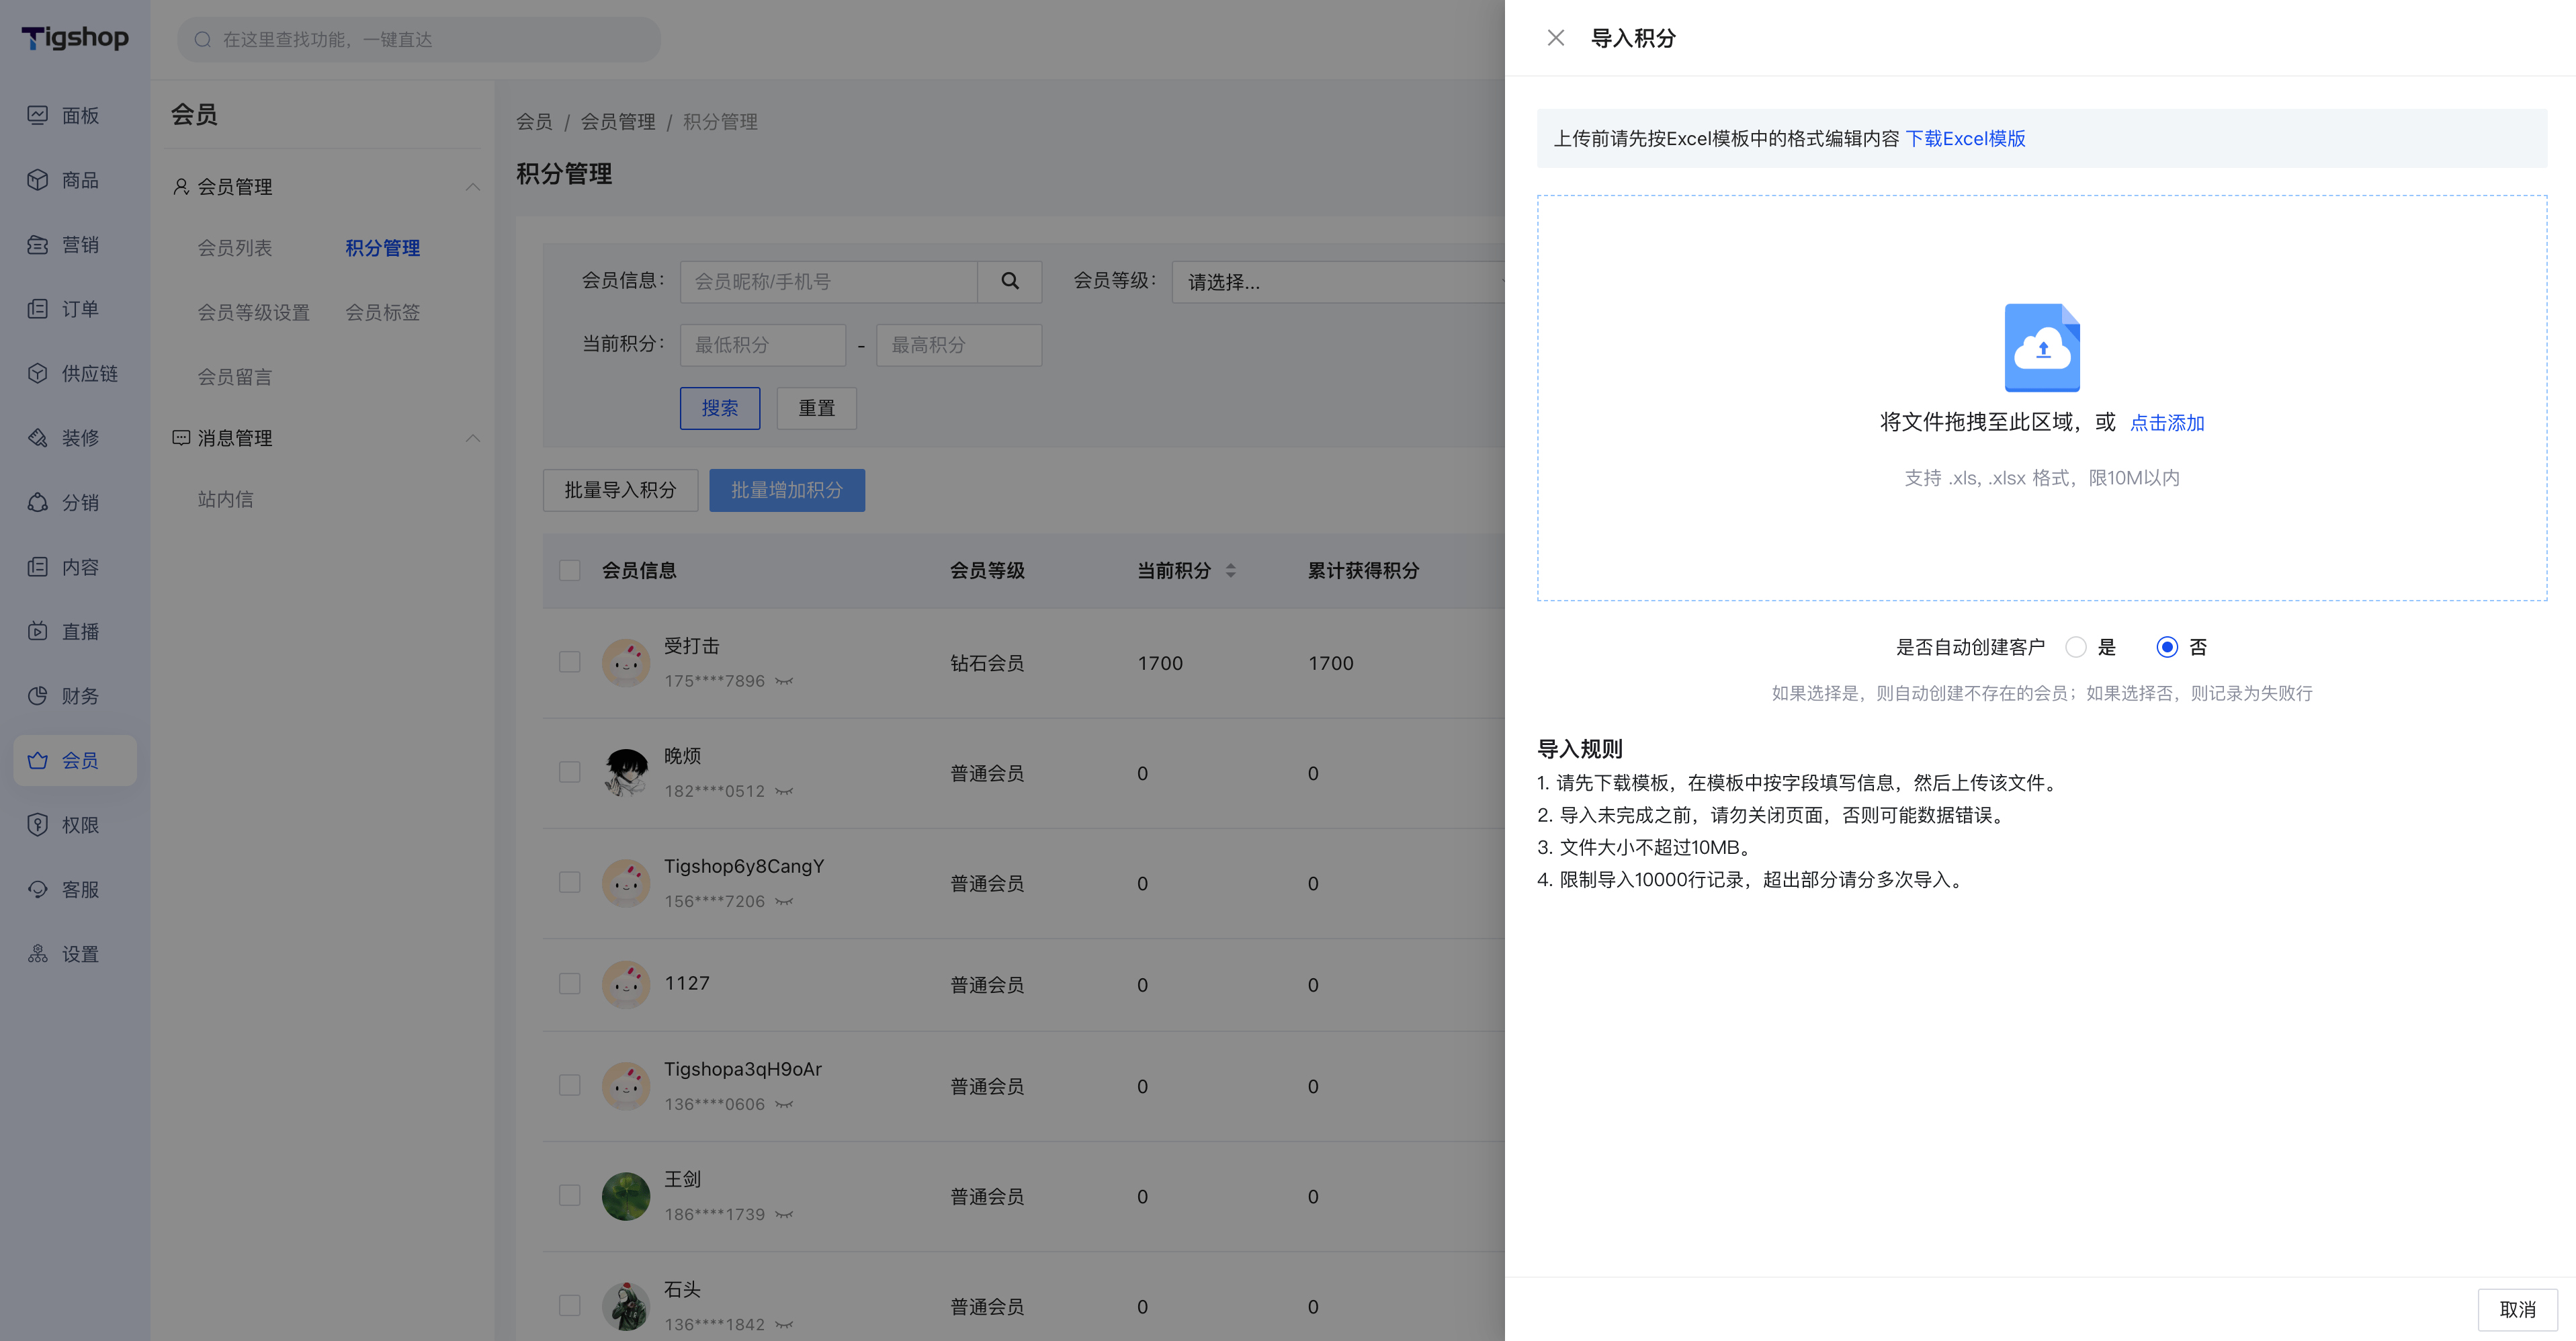Open the 内容 sidebar icon
Image resolution: width=2576 pixels, height=1341 pixels.
[x=37, y=567]
